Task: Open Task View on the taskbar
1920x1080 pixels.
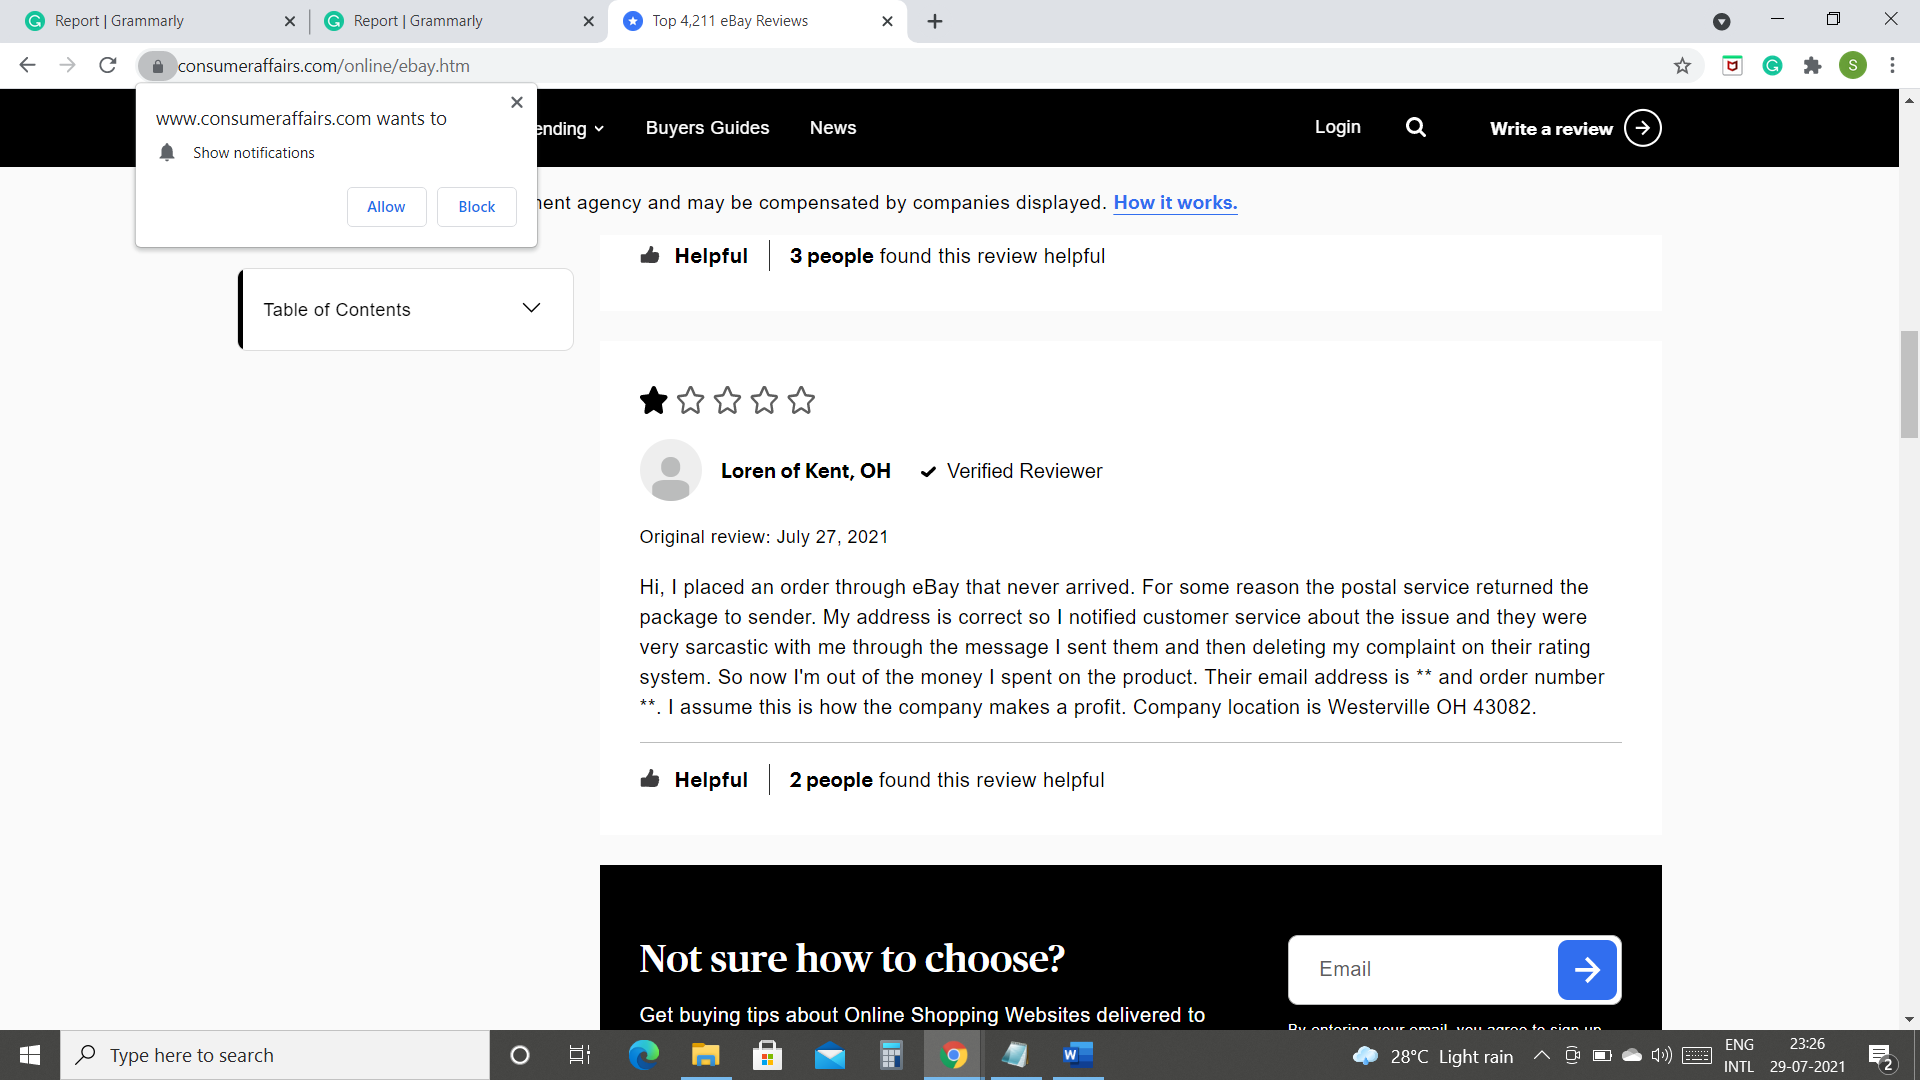Action: 579,1055
